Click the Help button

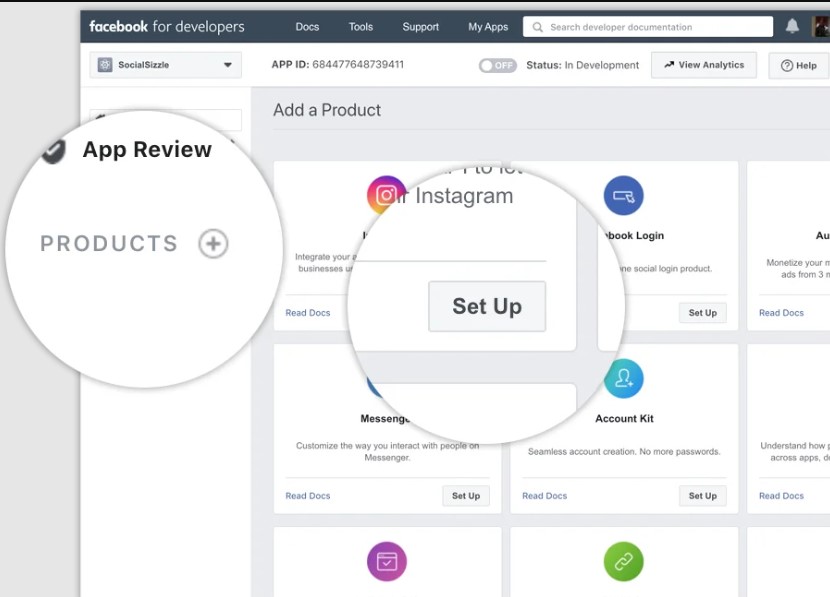pos(799,65)
